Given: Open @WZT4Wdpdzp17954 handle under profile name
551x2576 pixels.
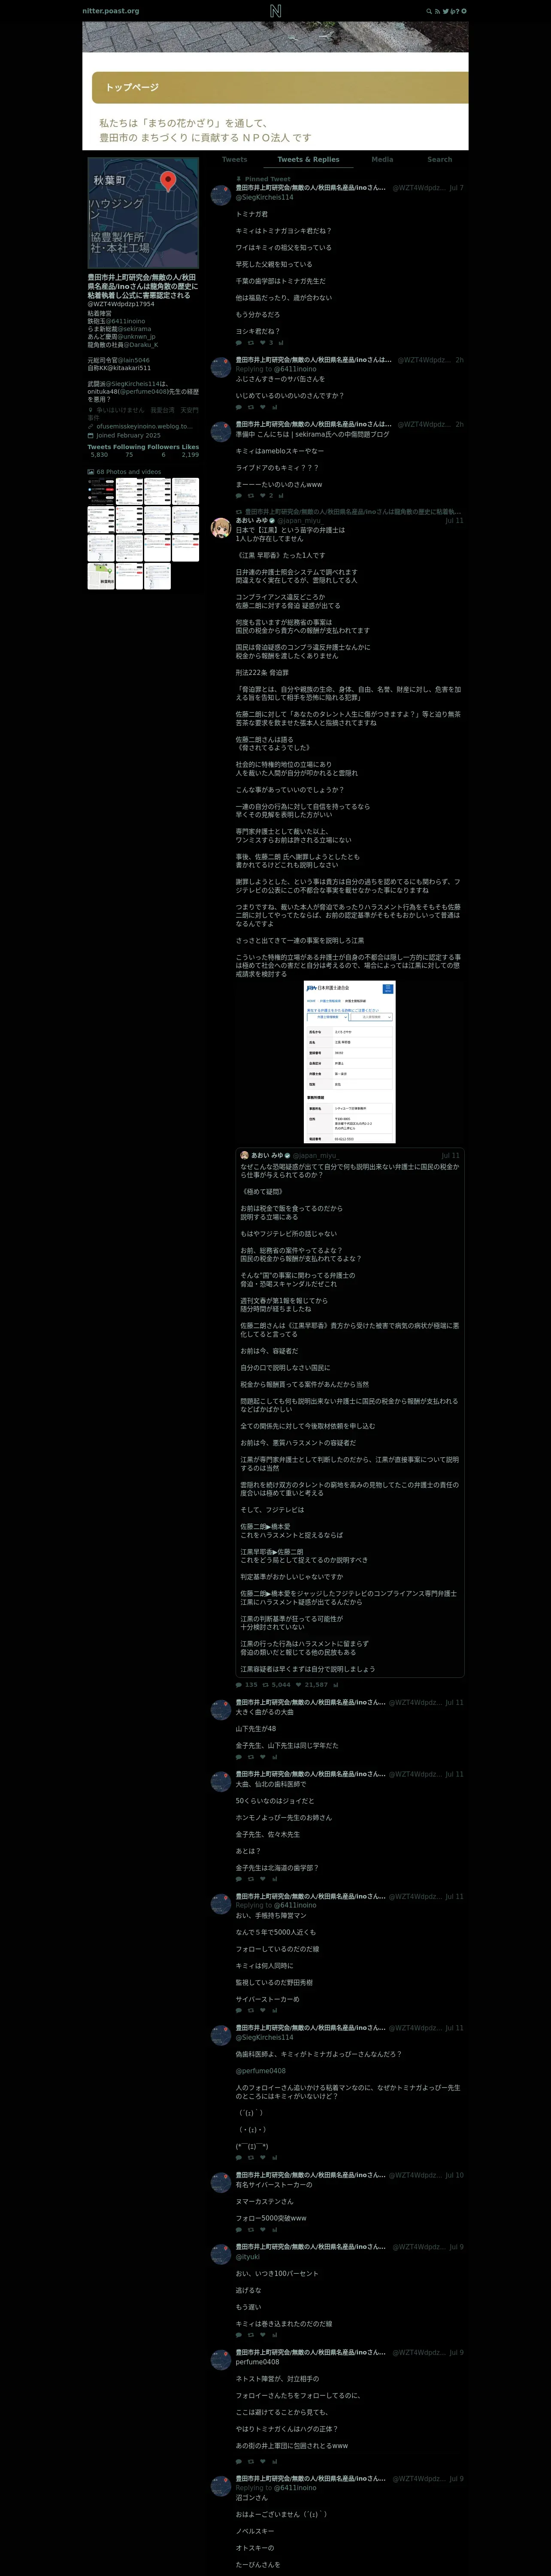Looking at the screenshot, I should (121, 304).
